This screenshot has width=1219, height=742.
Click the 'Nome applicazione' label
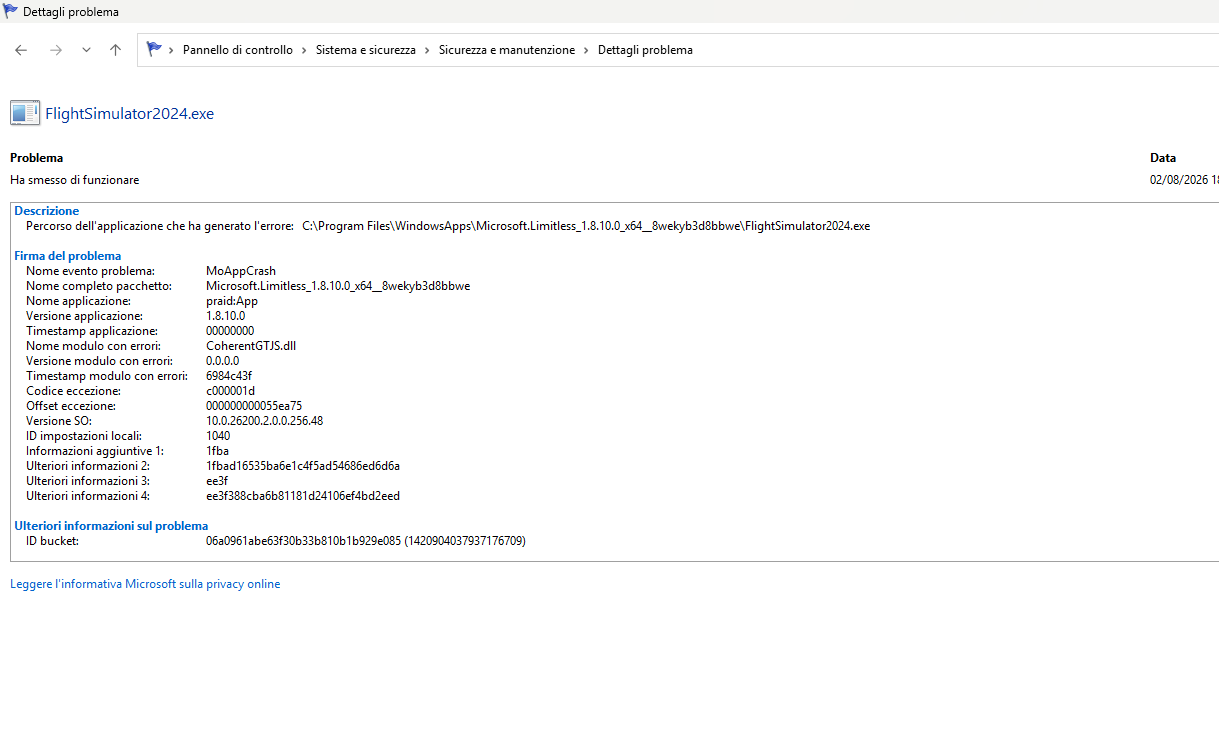tap(78, 301)
